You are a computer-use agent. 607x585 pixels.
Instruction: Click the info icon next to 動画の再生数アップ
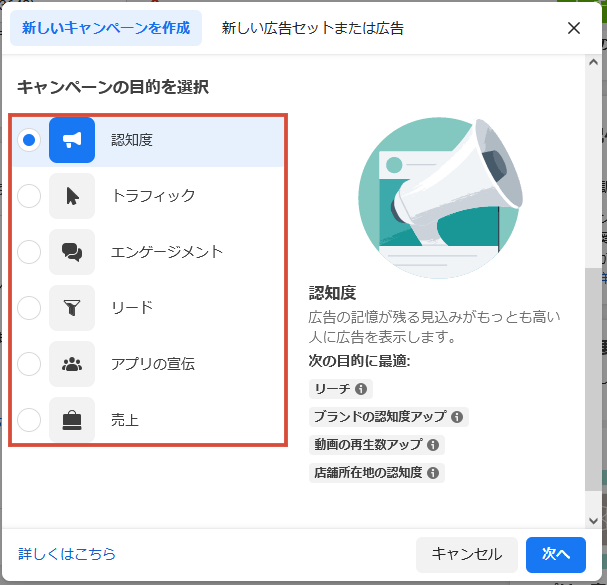(433, 445)
